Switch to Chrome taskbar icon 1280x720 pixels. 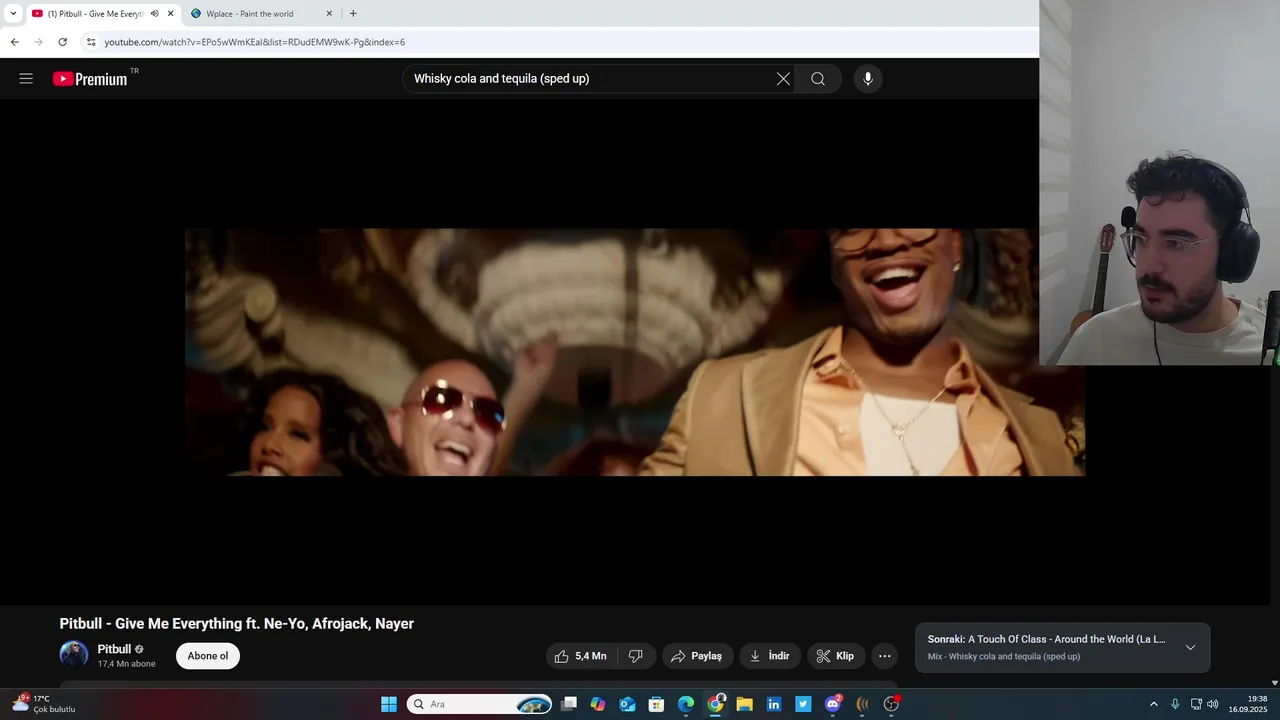coord(715,704)
